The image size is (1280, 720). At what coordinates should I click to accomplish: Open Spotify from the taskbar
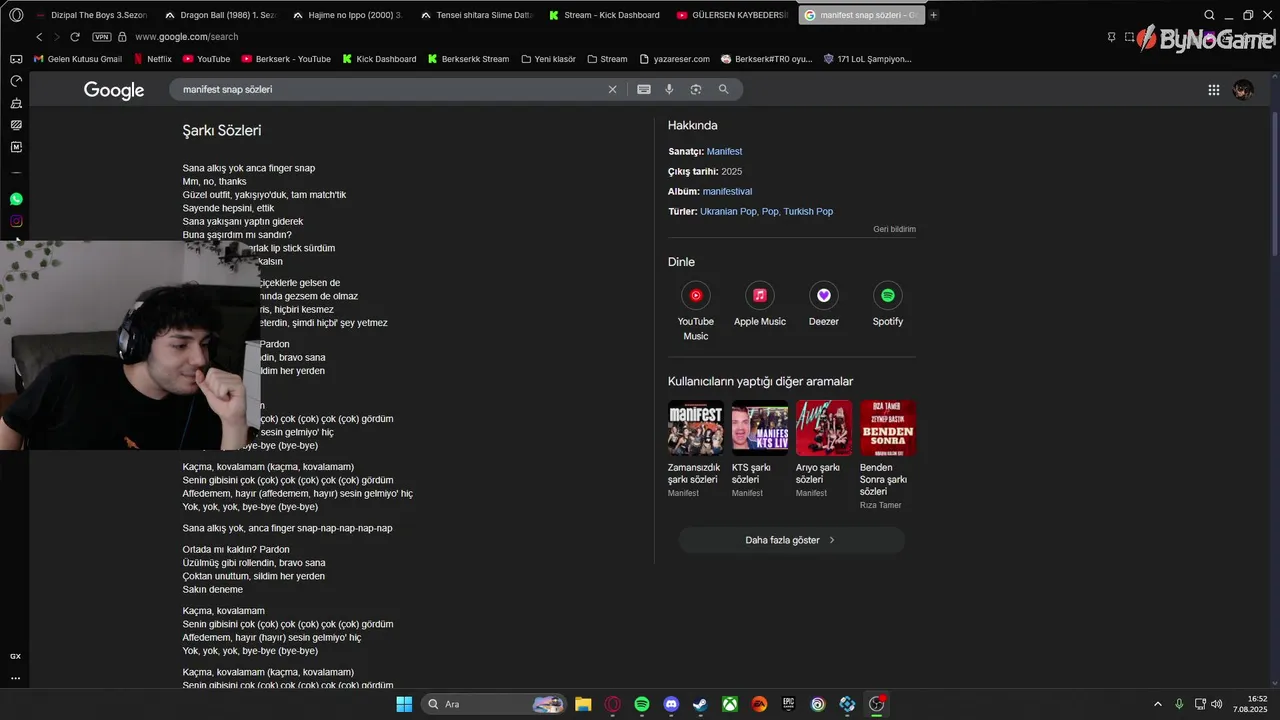click(642, 704)
